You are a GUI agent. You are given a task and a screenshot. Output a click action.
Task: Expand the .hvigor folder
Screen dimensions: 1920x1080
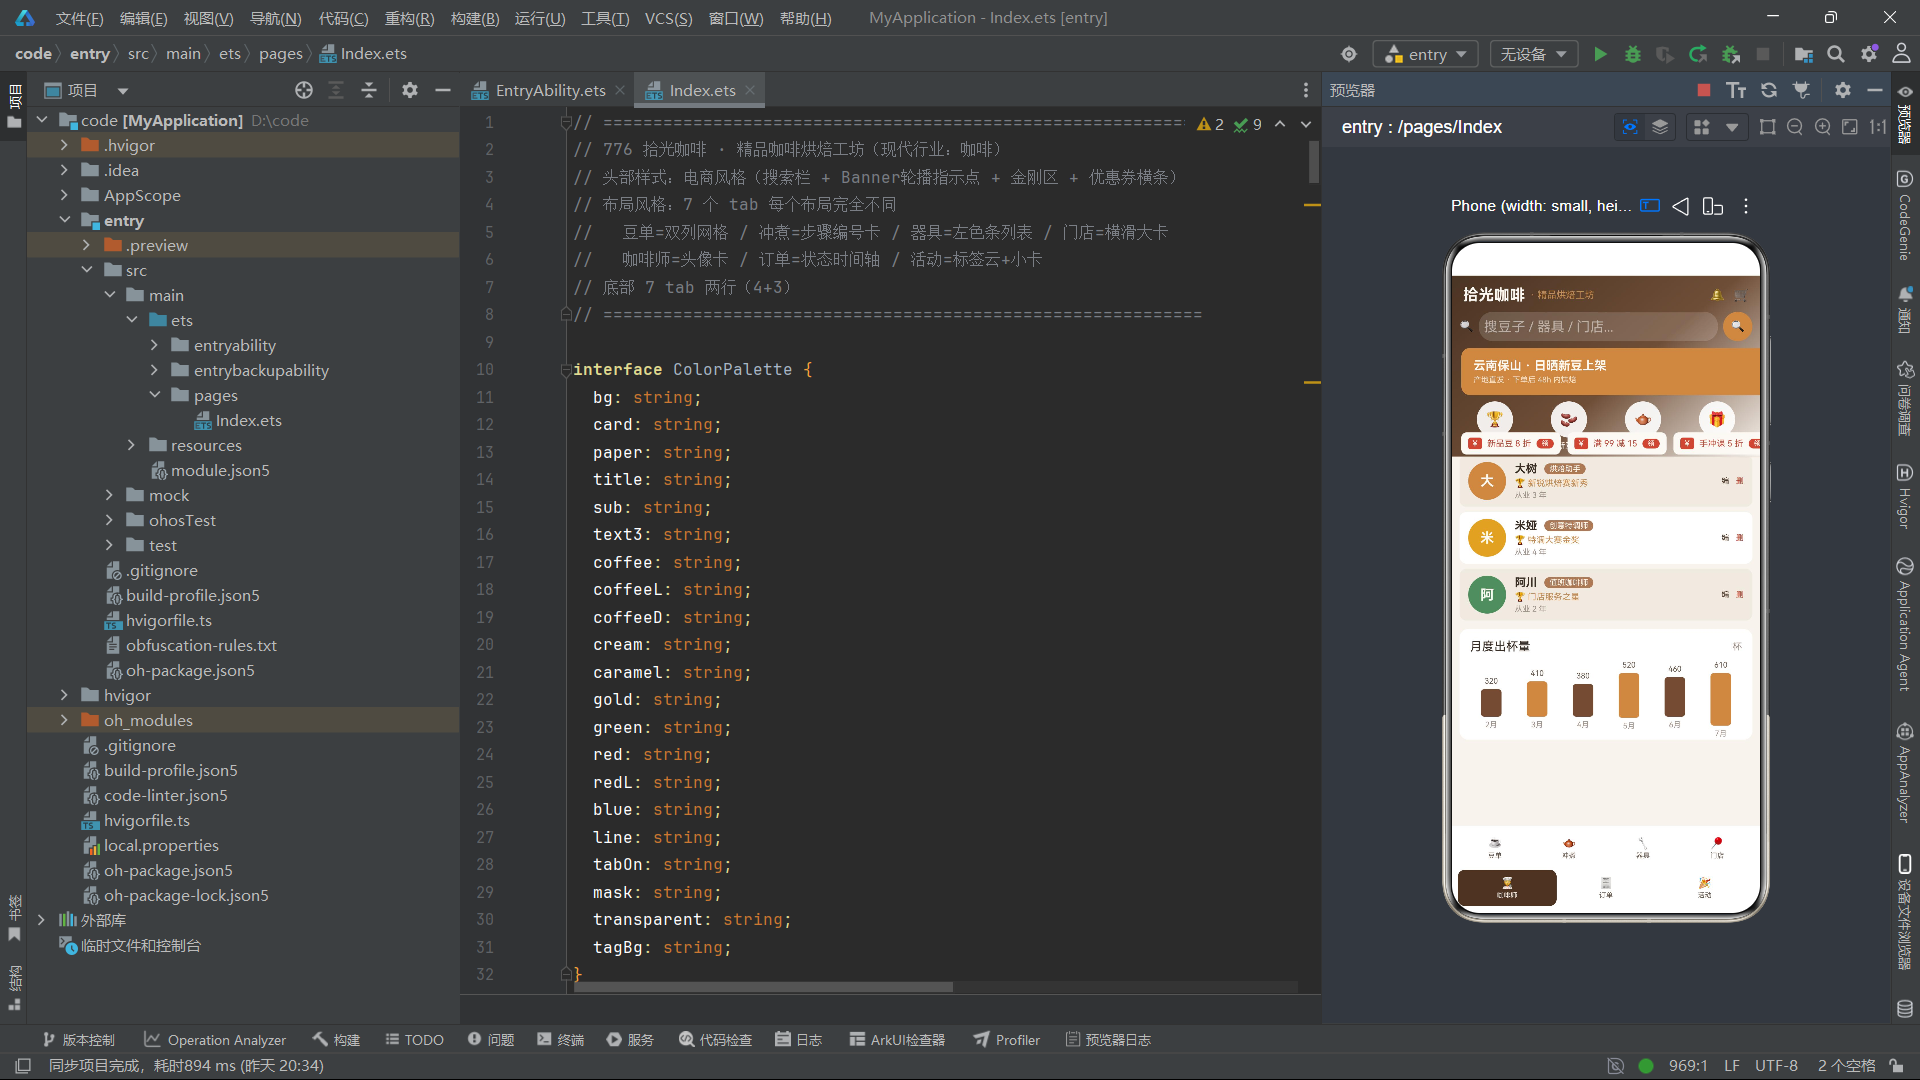64,145
